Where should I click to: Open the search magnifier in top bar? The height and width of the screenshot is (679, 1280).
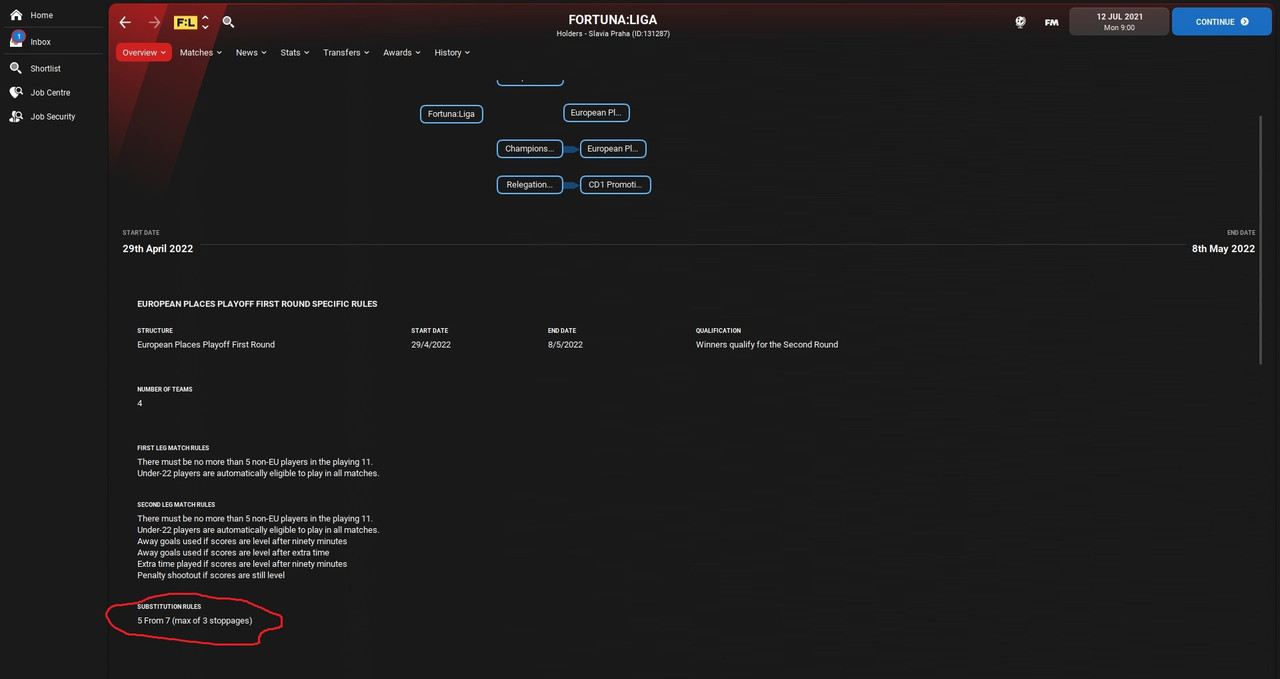click(x=229, y=22)
